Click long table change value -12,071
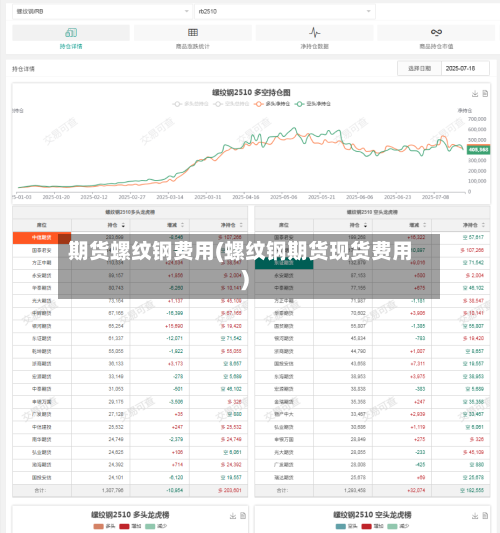 175,339
